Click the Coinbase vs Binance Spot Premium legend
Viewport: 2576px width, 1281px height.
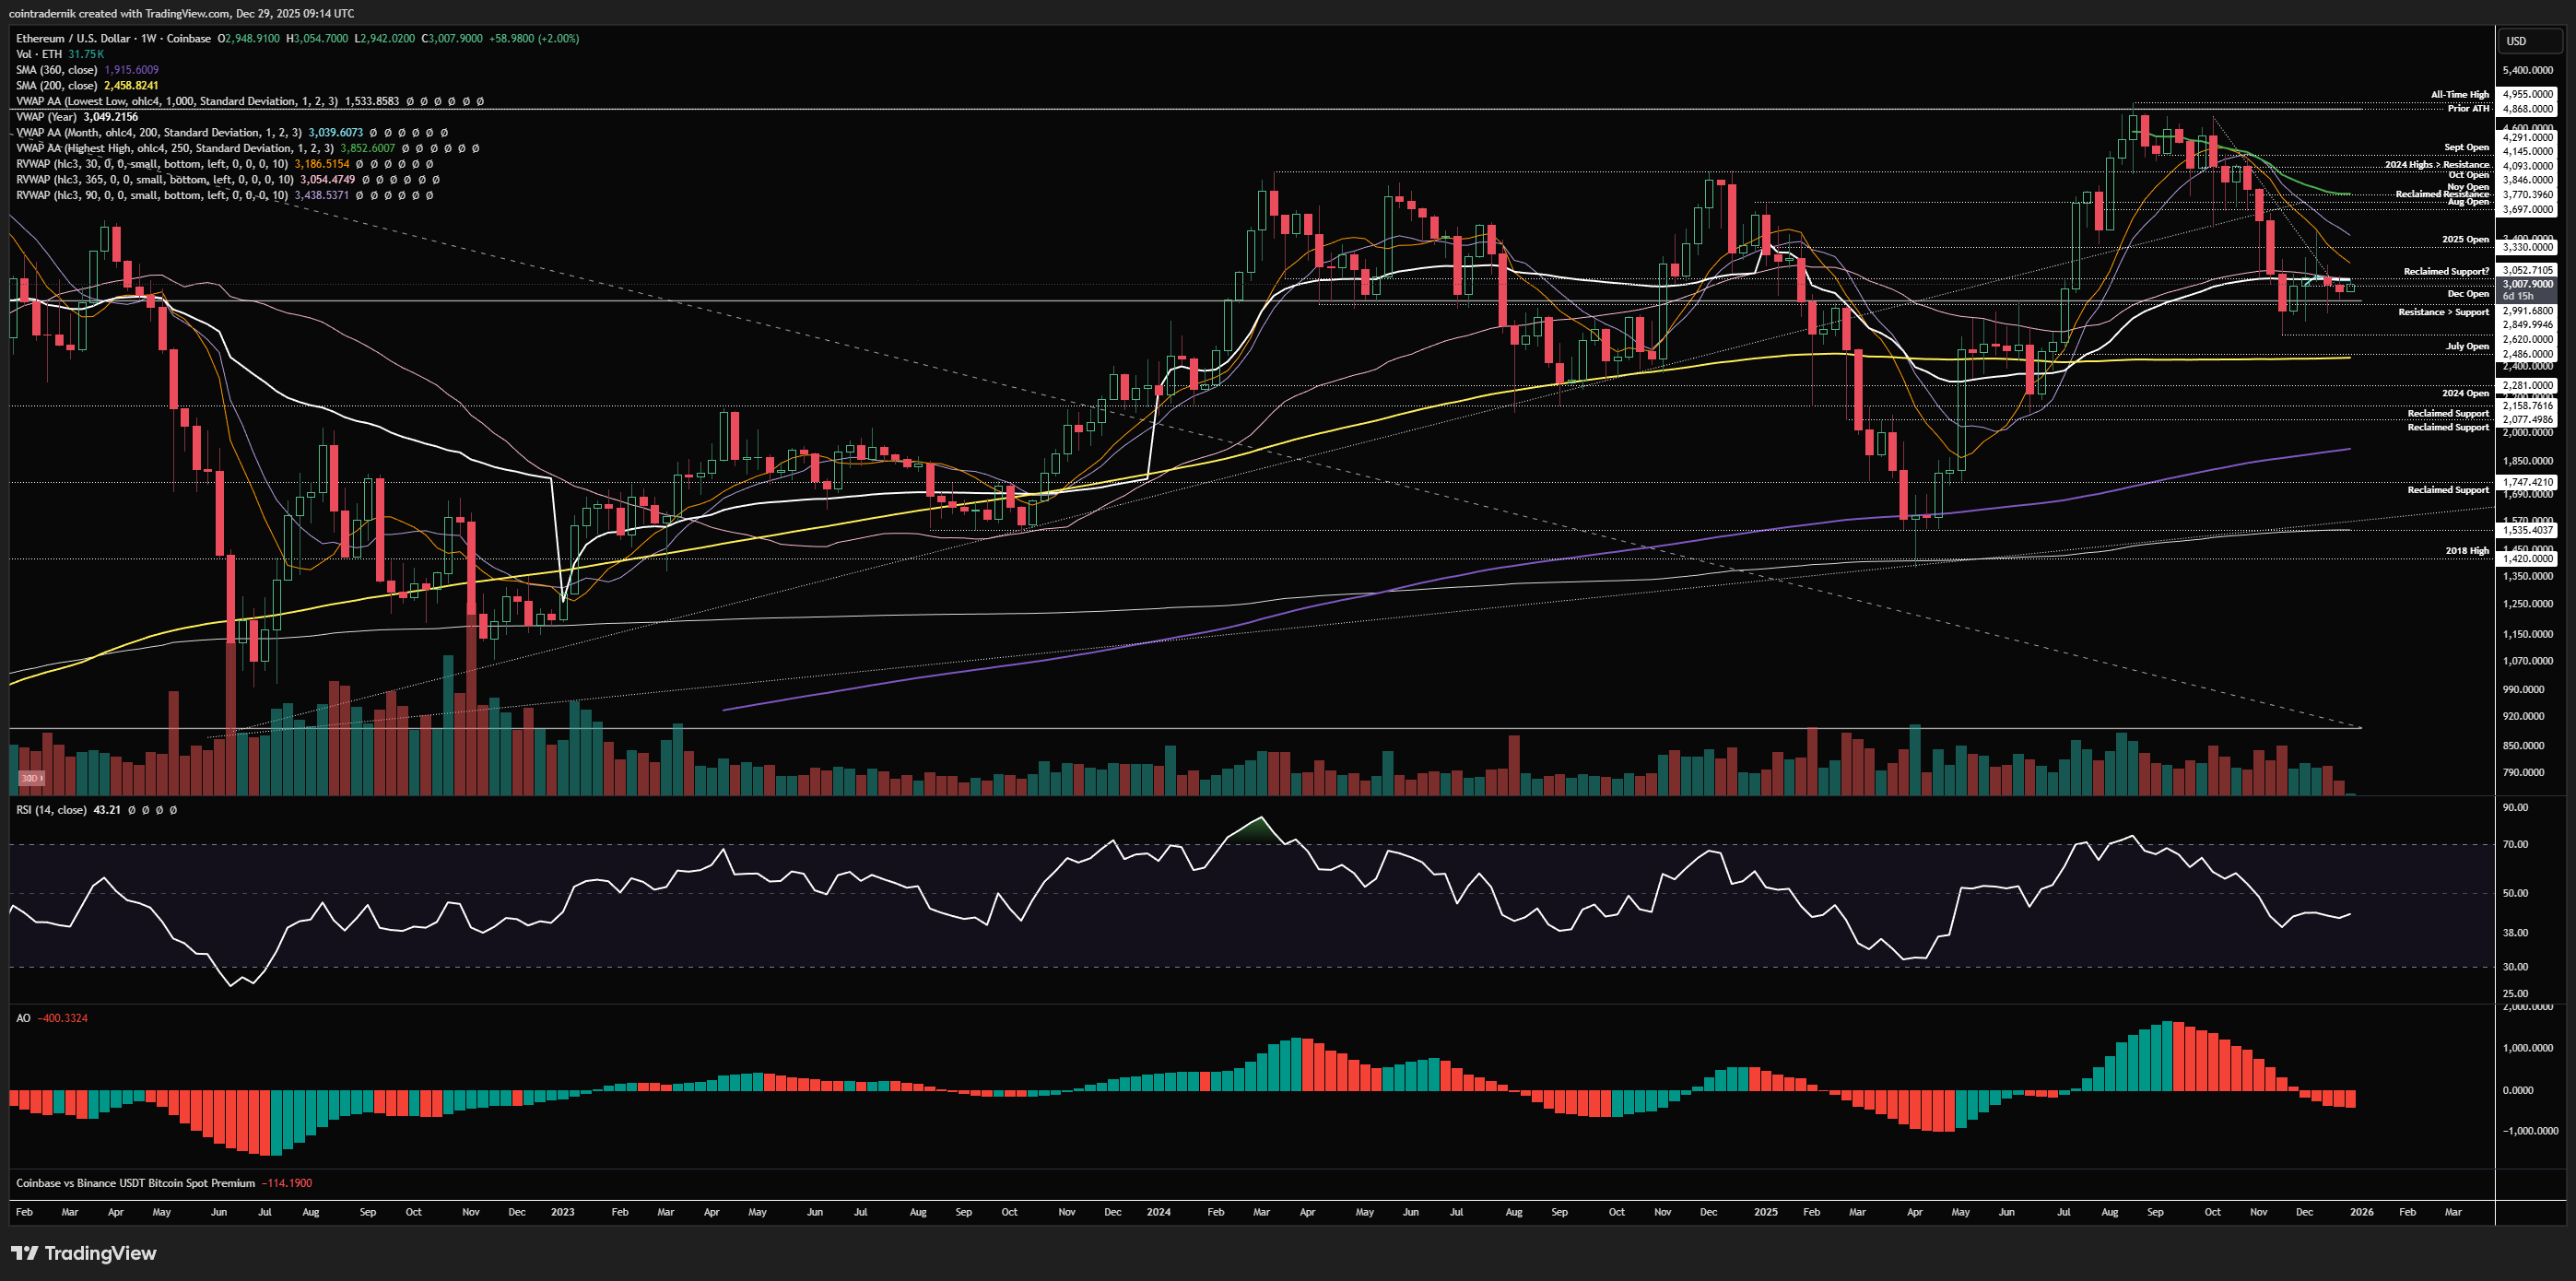tap(135, 1183)
